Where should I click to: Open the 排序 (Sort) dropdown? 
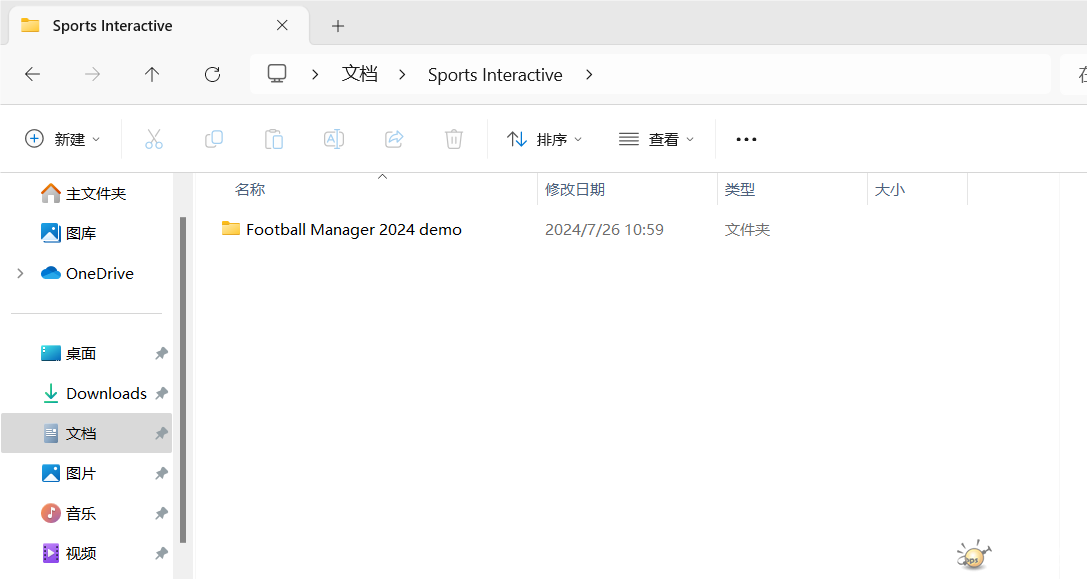point(544,139)
